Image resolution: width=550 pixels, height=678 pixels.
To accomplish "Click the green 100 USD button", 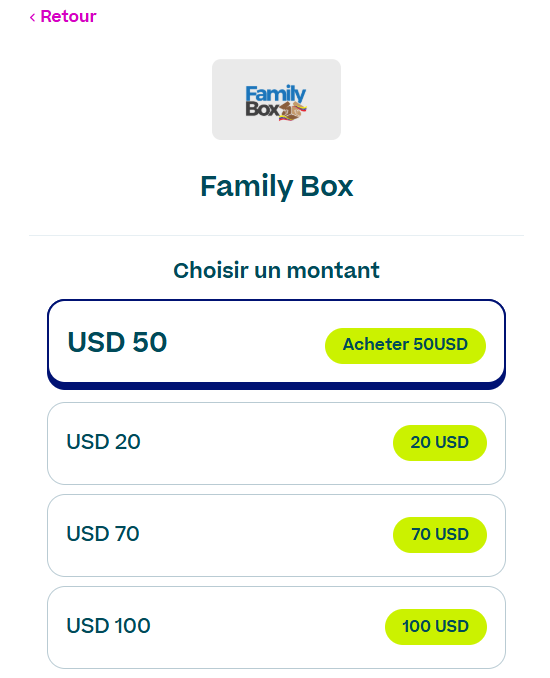I will coord(436,627).
